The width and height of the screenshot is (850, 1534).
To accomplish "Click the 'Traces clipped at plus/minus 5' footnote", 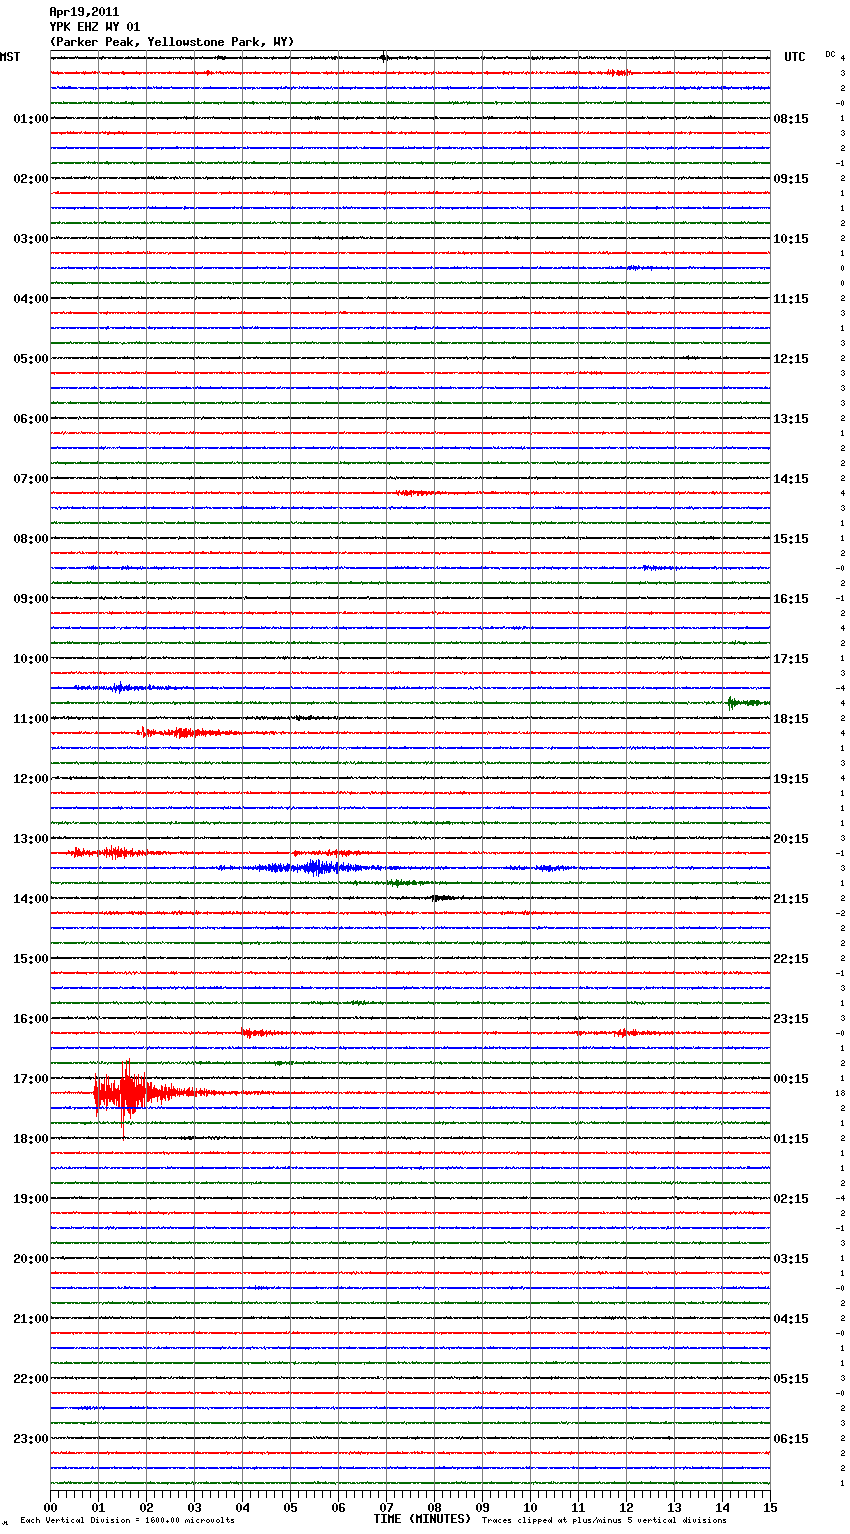I will (604, 1521).
